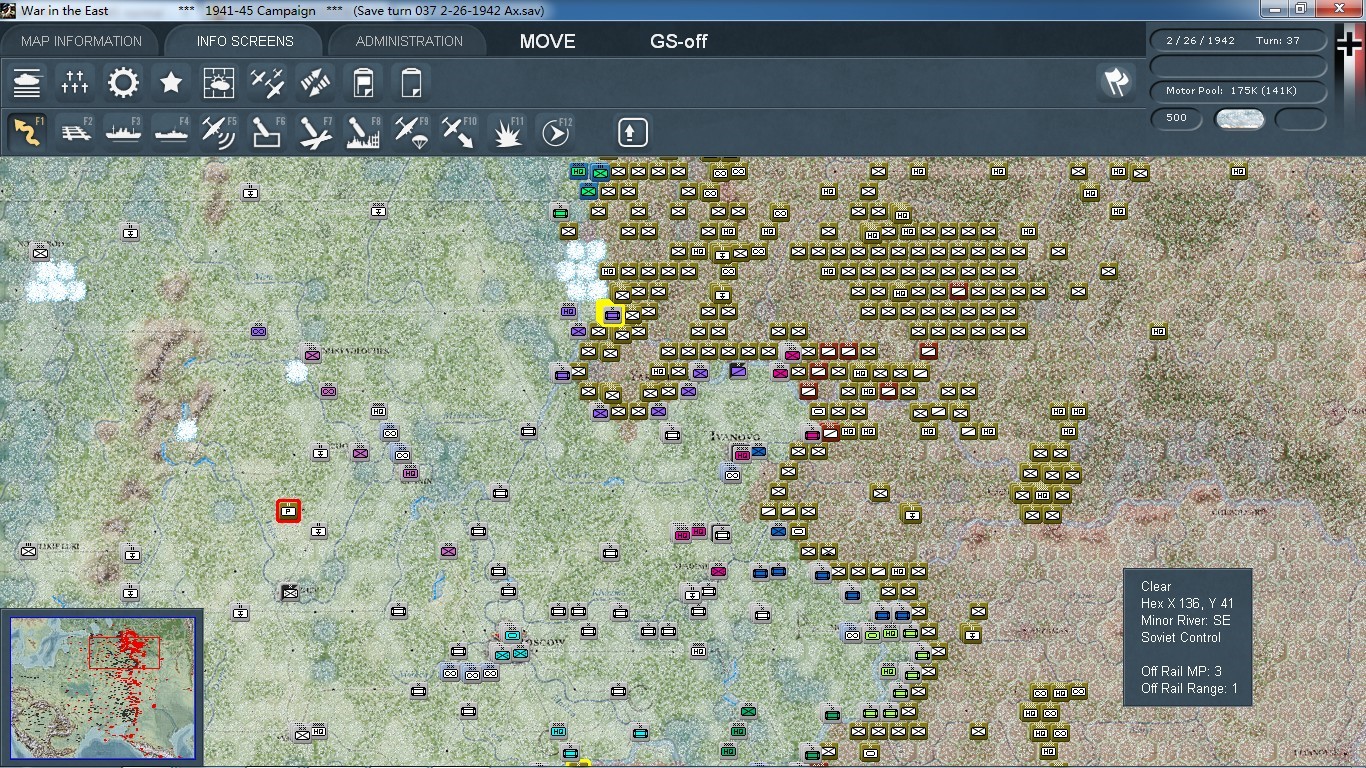Open the air doctrine planes icon

[267, 82]
